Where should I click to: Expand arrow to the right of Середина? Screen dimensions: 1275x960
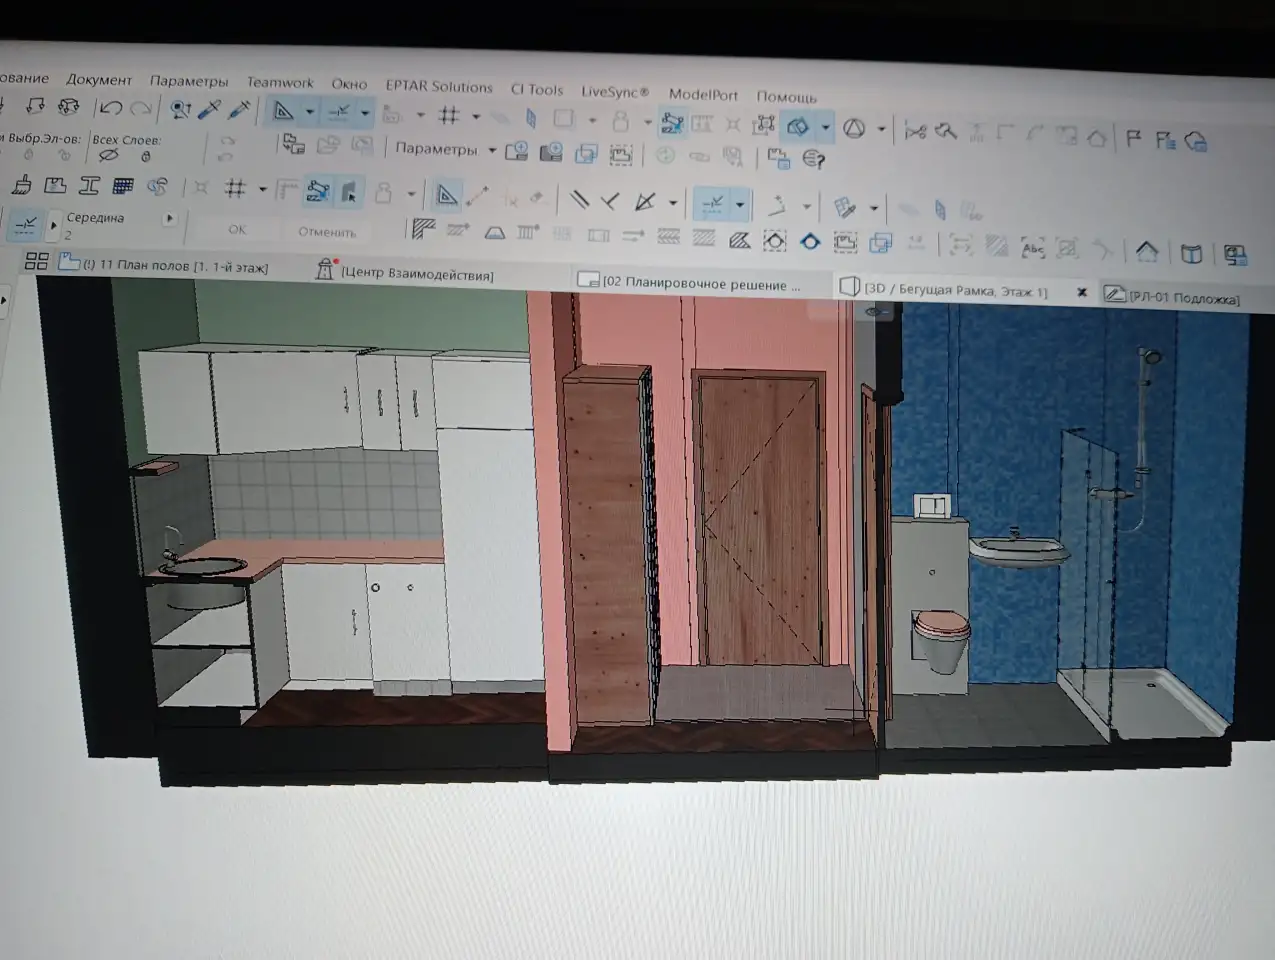[x=169, y=218]
